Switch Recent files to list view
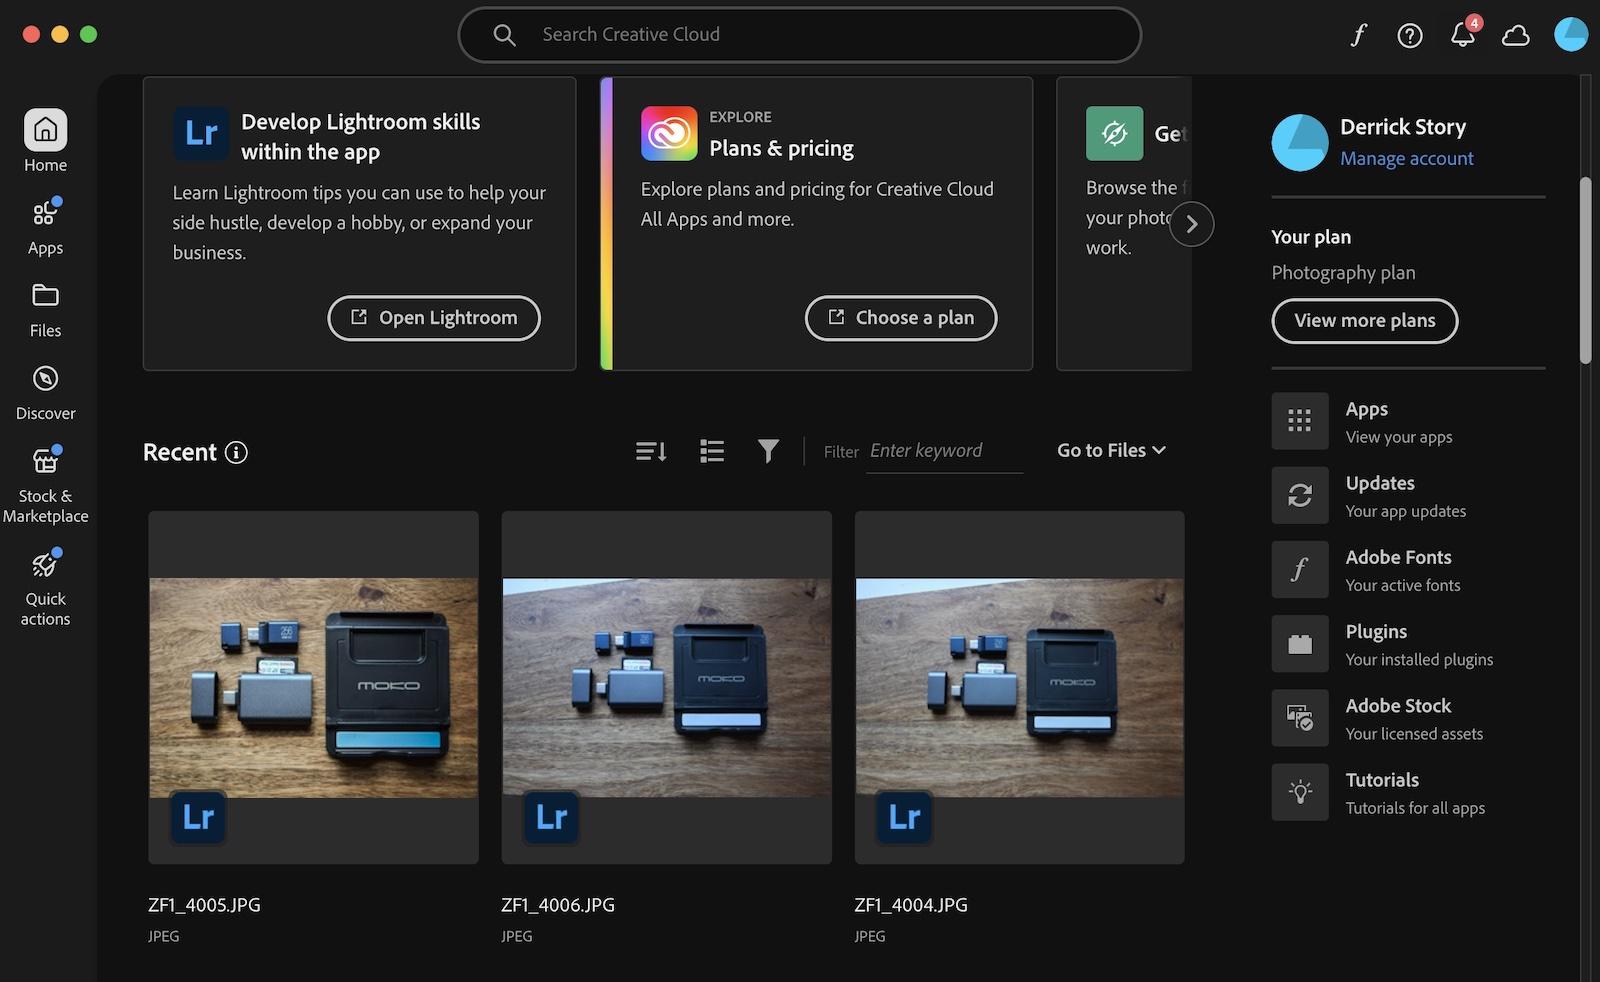This screenshot has width=1600, height=982. (712, 451)
